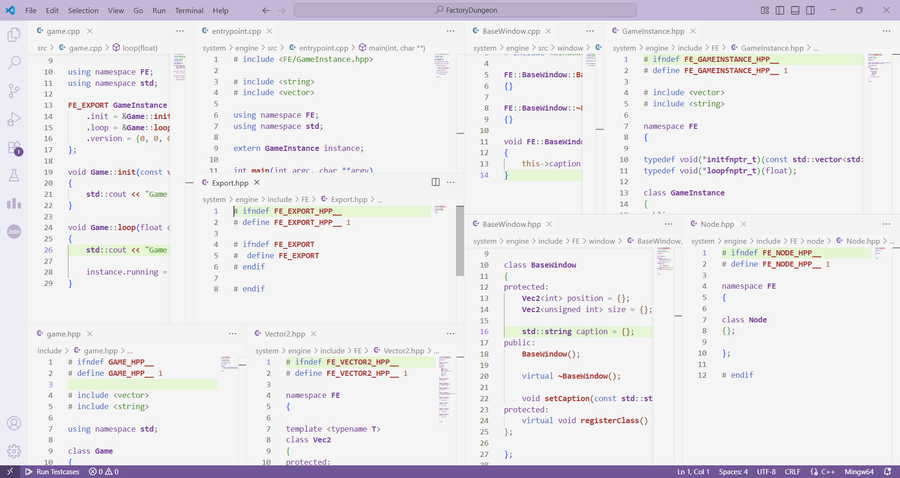Open More Actions for Export.hpp editor group
Screen dimensions: 900x478
coord(451,182)
